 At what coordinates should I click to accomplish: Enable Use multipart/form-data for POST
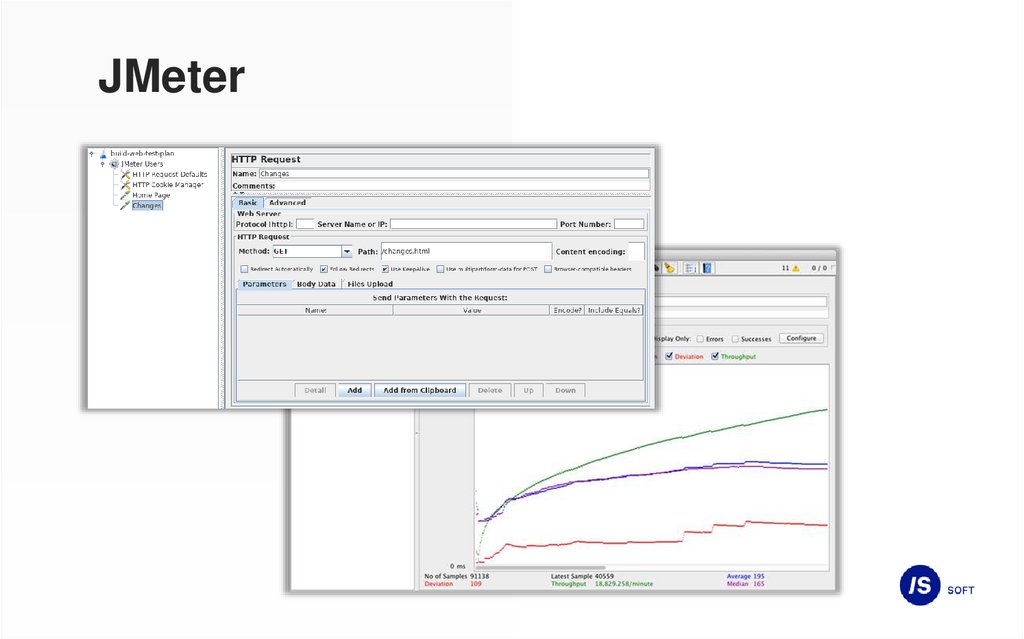[x=440, y=269]
